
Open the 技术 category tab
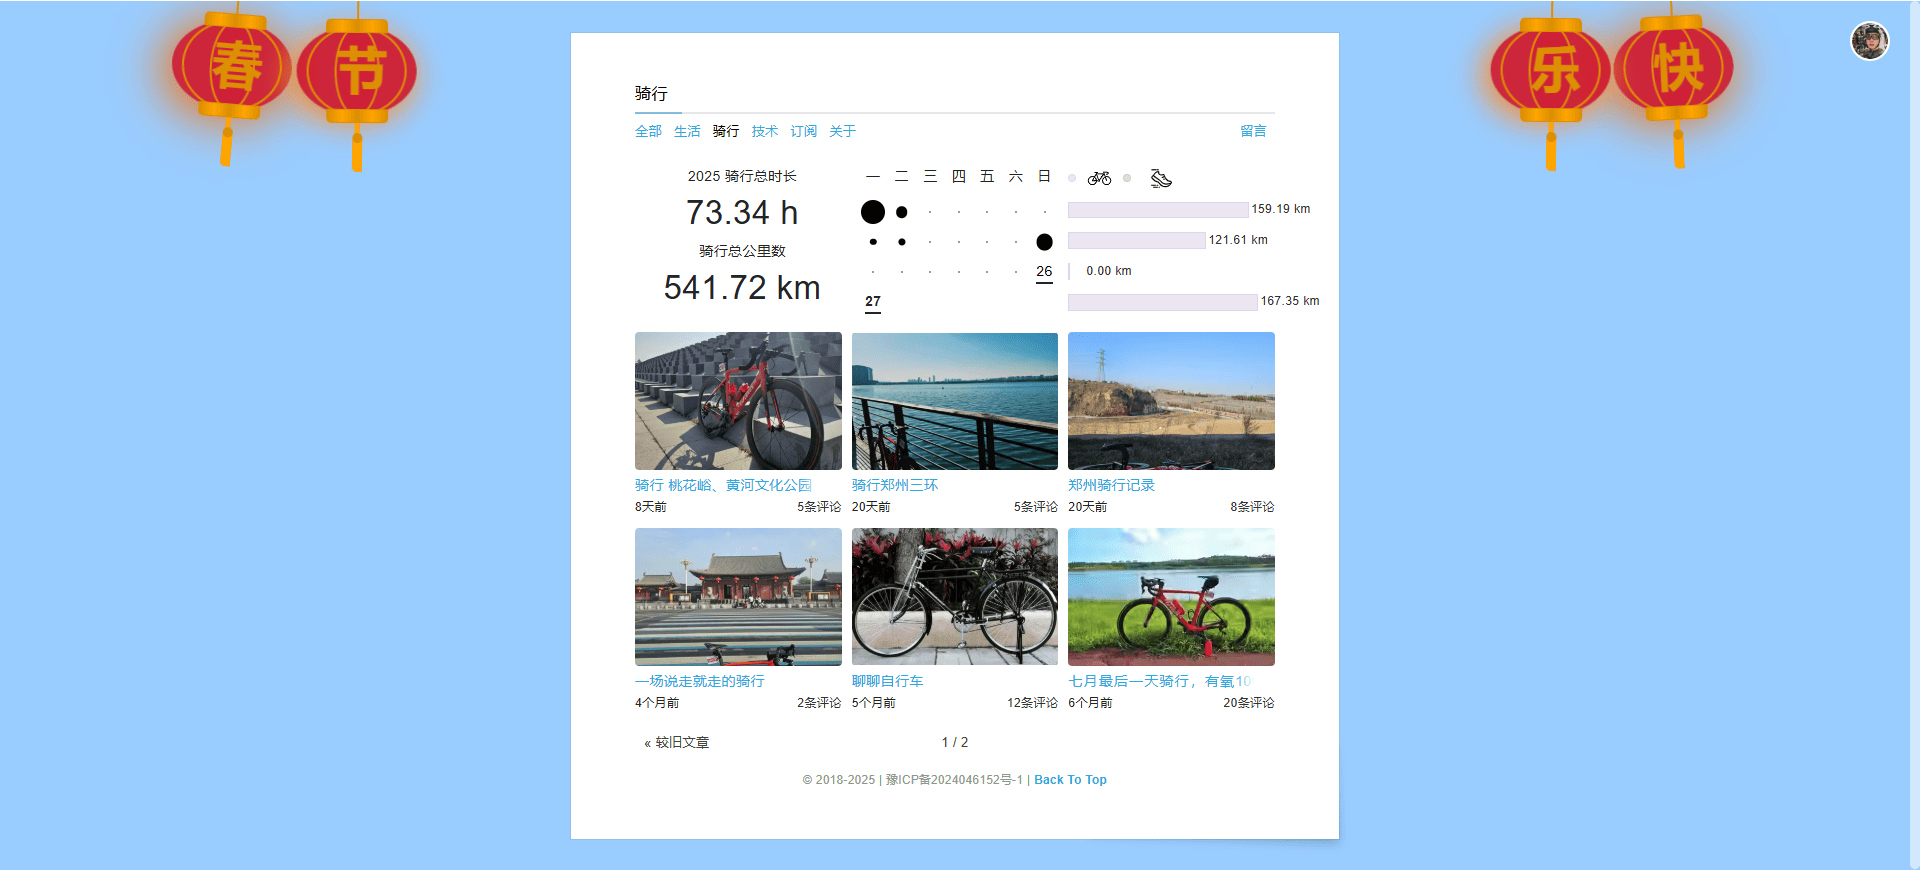764,131
